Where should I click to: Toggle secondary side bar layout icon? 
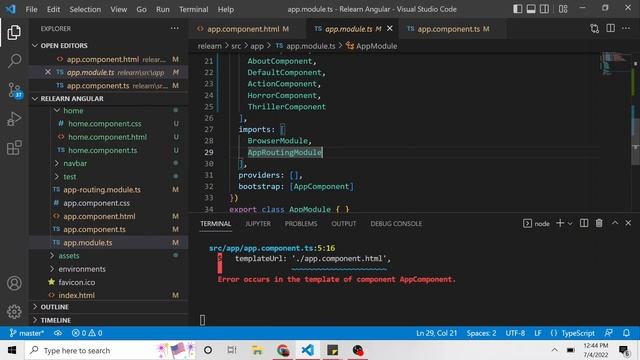tap(544, 9)
